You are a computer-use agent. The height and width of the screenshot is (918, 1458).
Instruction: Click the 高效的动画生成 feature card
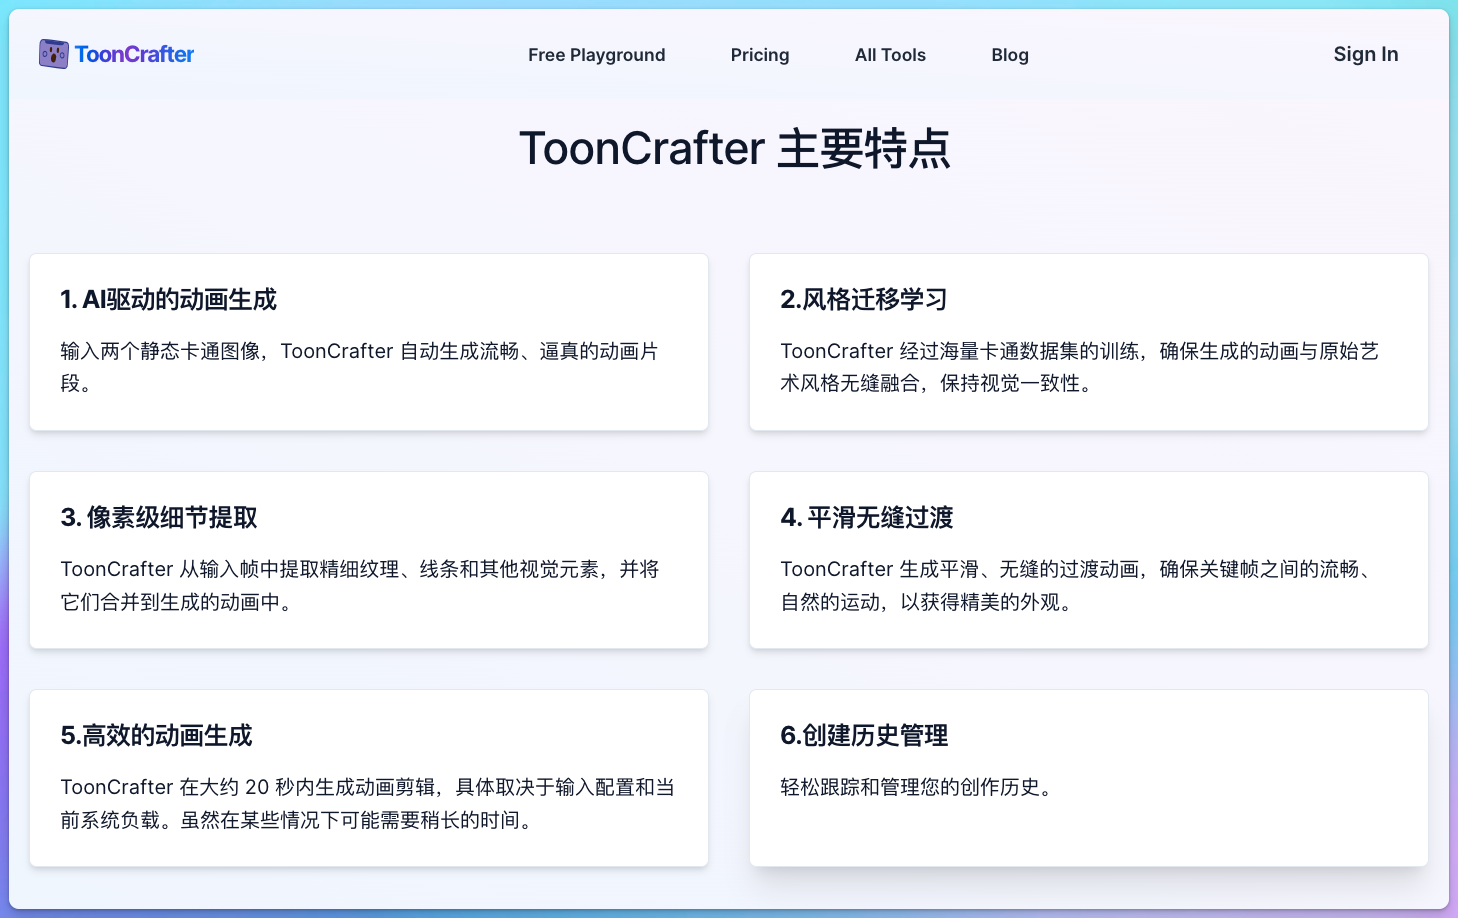[368, 778]
